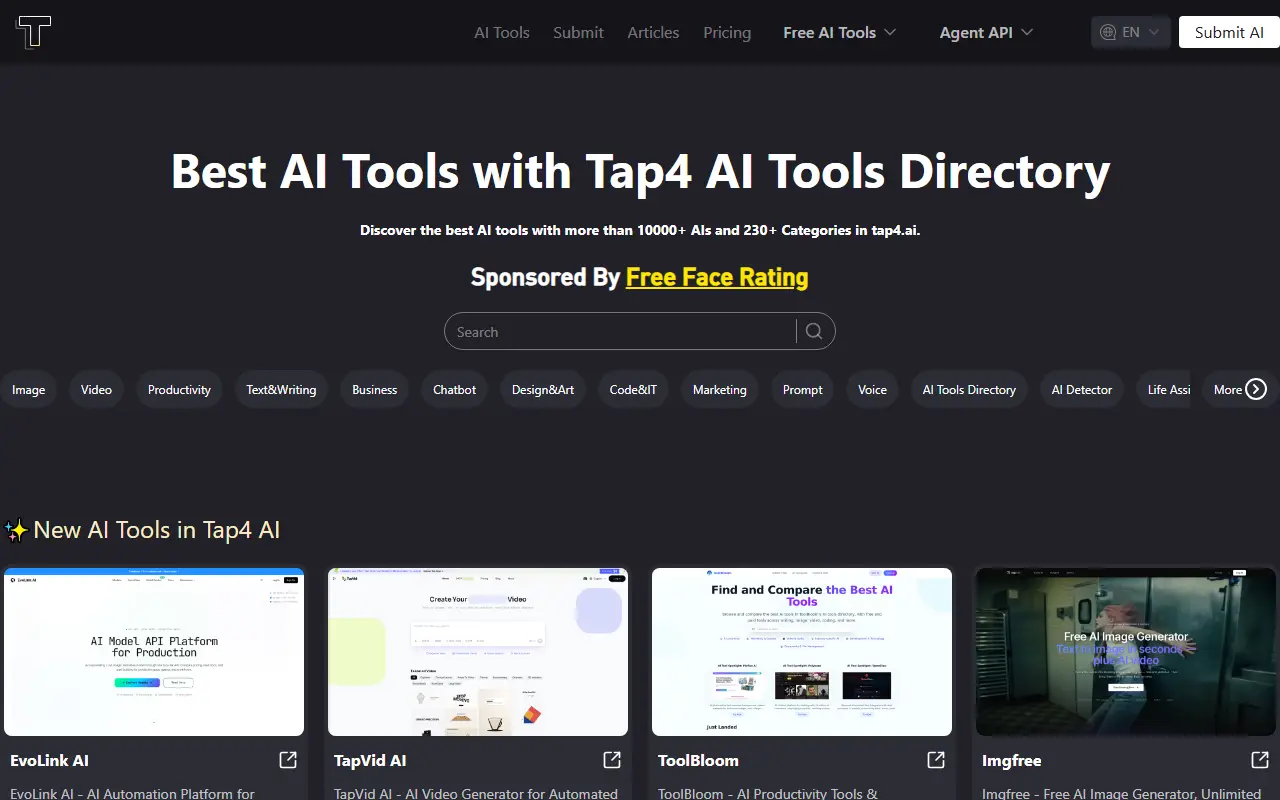Screen dimensions: 1280x800
Task: Select the Marketing category
Action: (720, 390)
